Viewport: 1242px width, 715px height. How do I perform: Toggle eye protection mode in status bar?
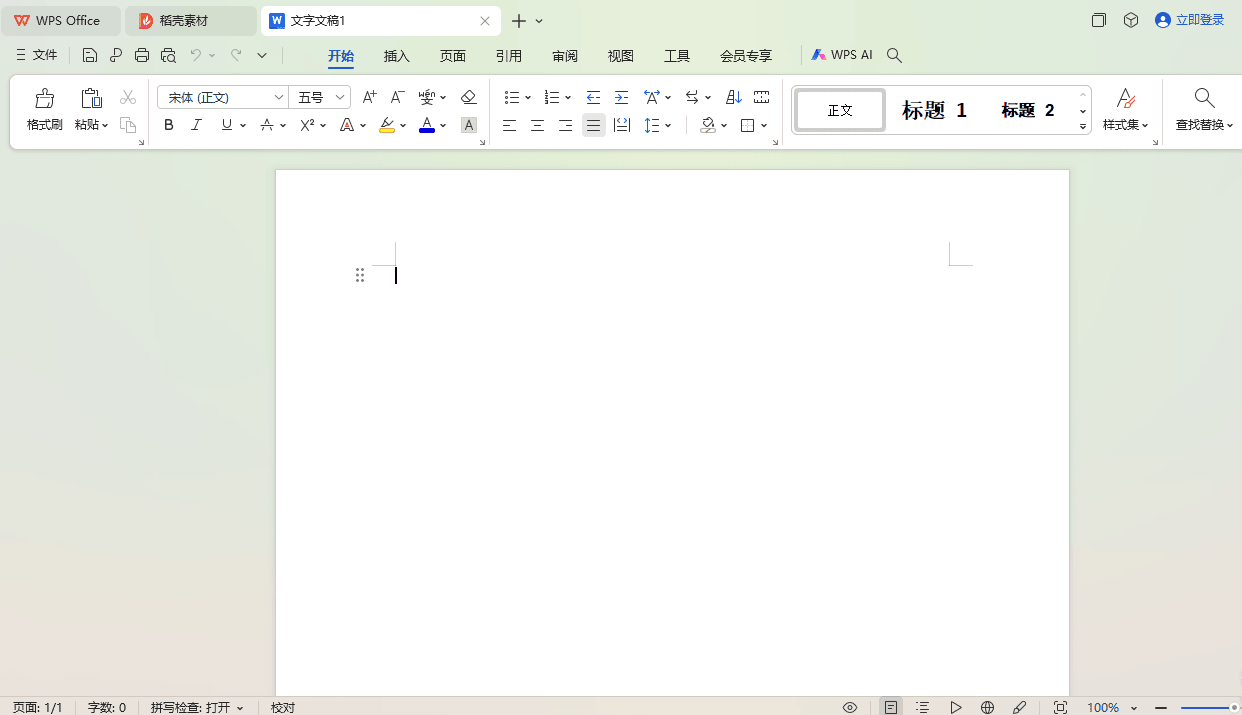tap(849, 707)
